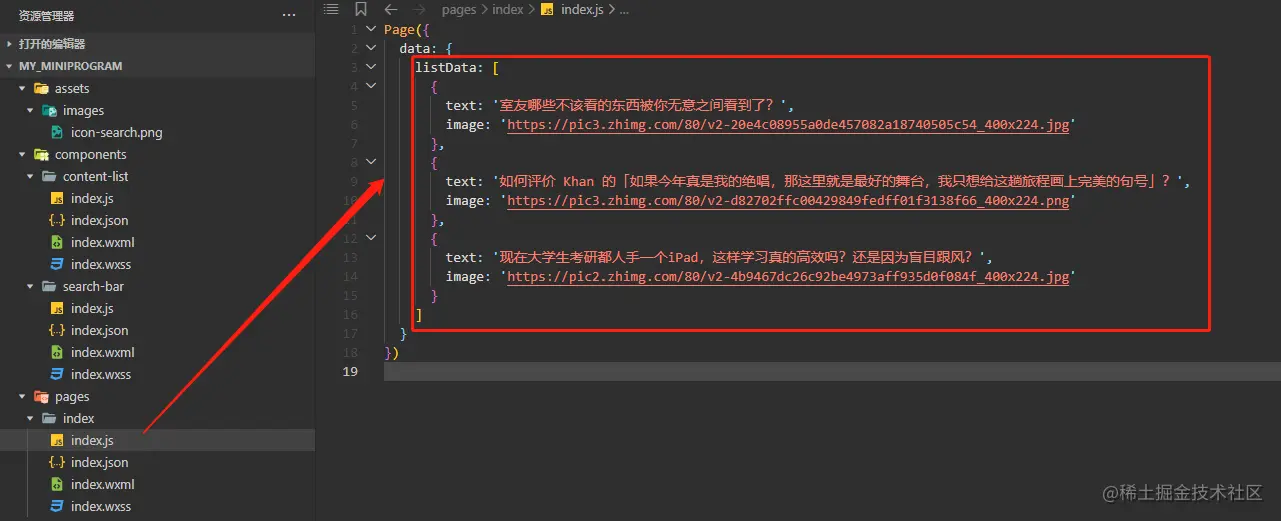
Task: Click the bookmark icon in editor toolbar
Action: tap(361, 9)
